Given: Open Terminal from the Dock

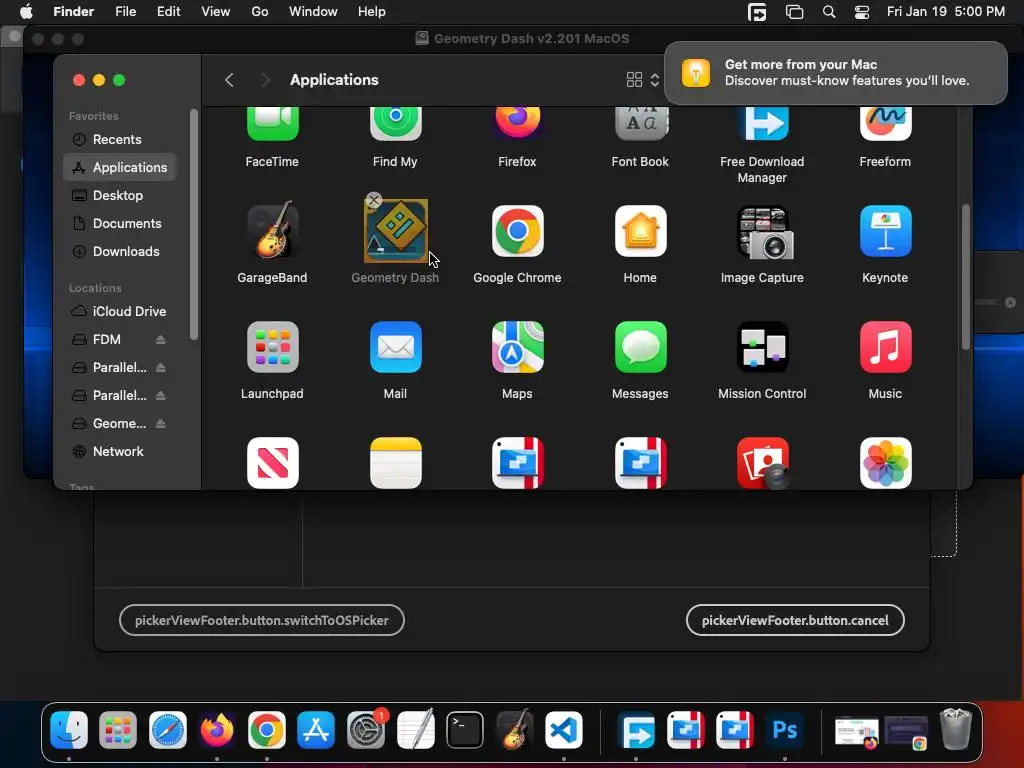Looking at the screenshot, I should click(x=465, y=730).
